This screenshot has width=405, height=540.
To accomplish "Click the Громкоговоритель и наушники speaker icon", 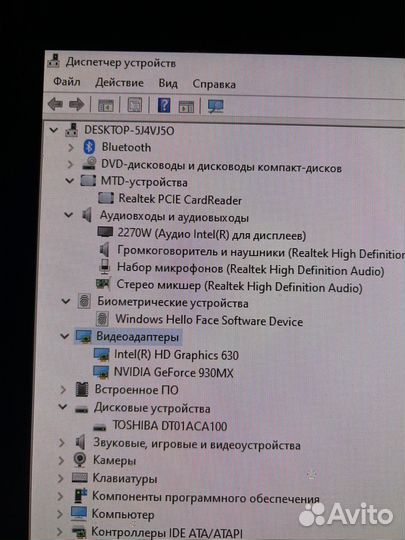I will [104, 249].
